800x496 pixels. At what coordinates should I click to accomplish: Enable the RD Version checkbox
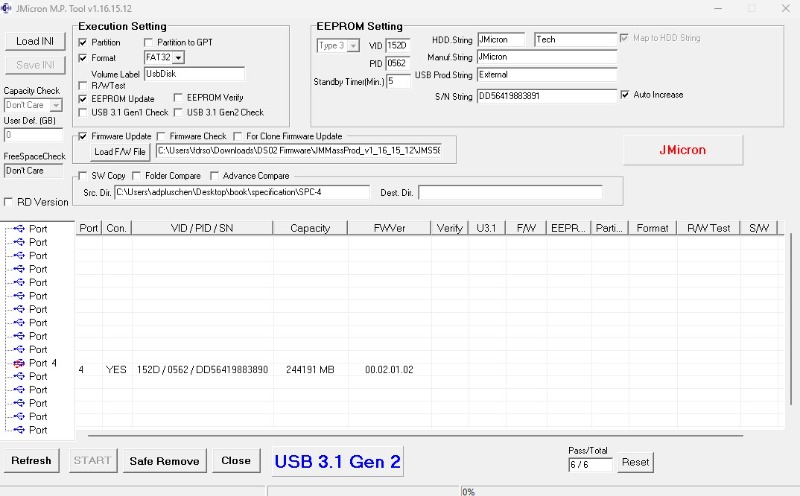(x=9, y=202)
